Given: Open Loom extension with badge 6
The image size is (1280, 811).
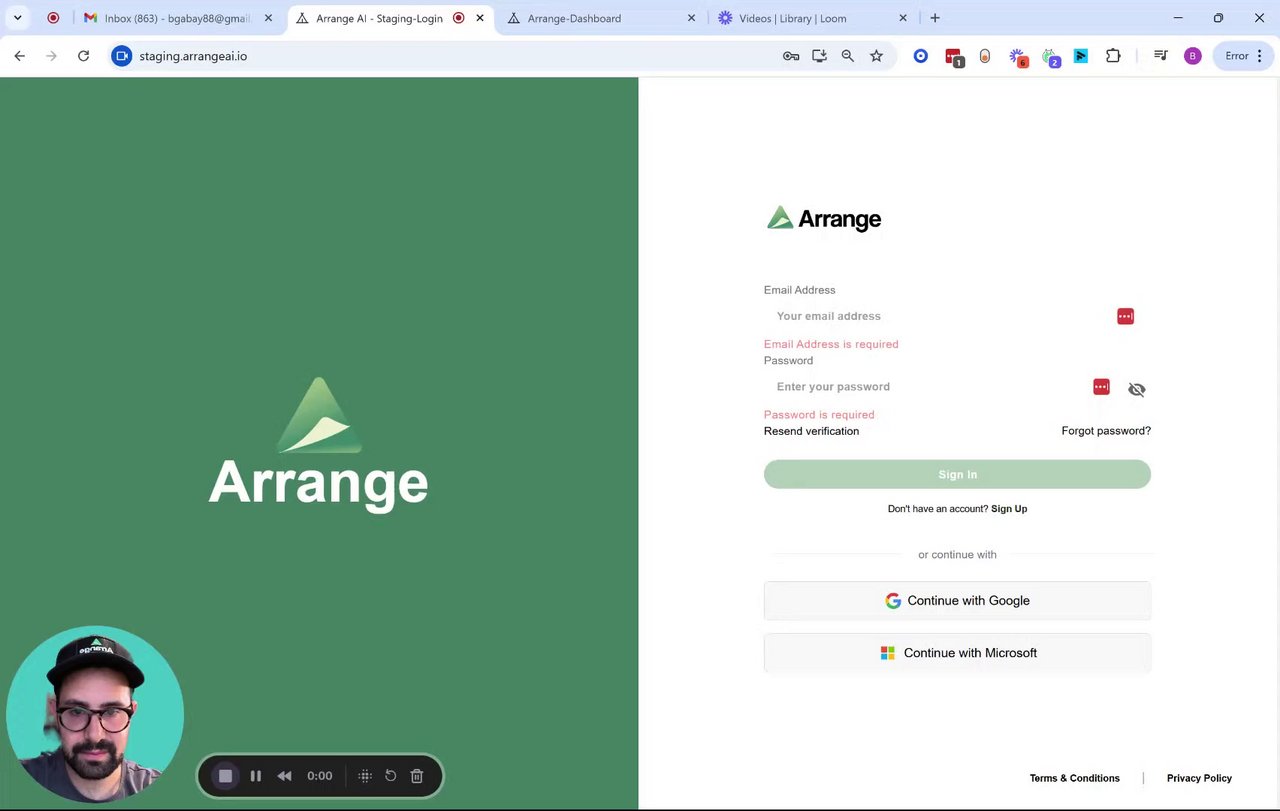Looking at the screenshot, I should click(1018, 57).
